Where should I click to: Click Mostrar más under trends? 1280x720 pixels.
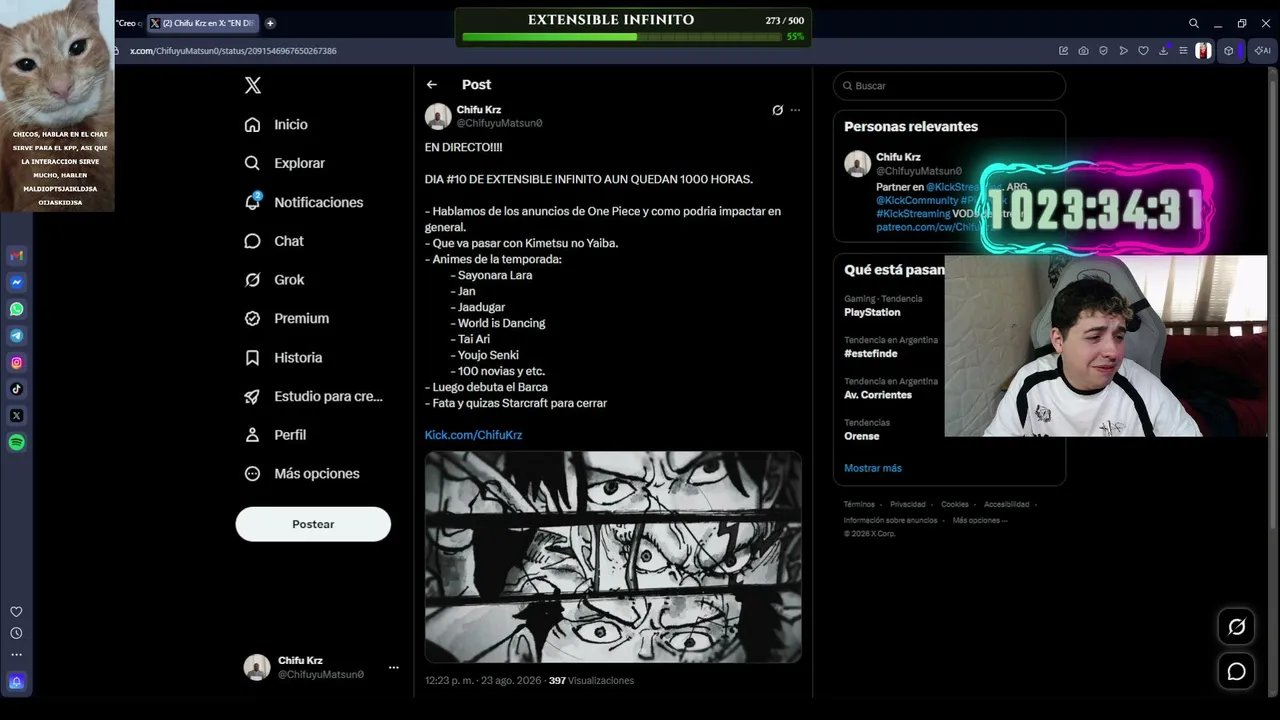(873, 468)
